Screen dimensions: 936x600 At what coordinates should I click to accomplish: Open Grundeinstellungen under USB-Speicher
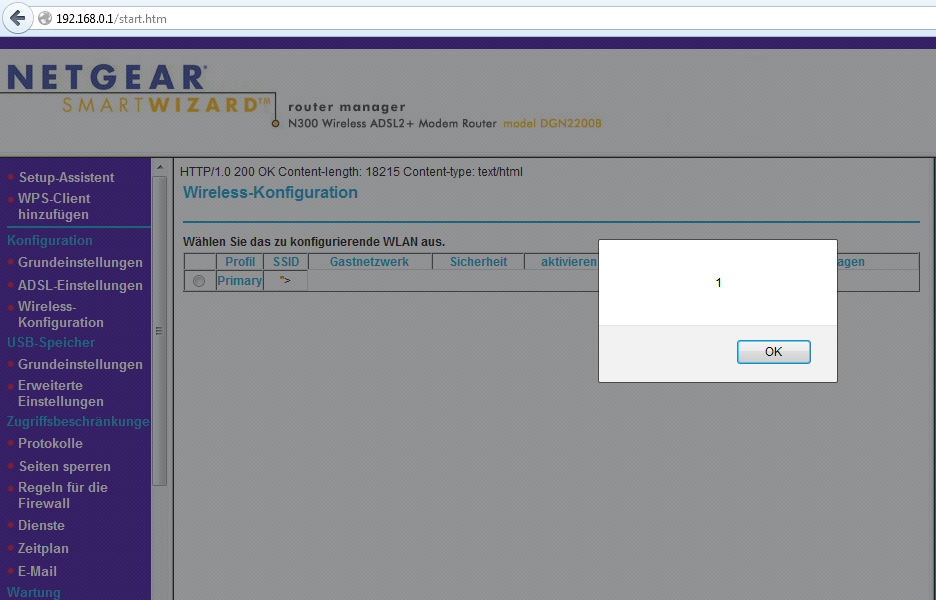80,364
